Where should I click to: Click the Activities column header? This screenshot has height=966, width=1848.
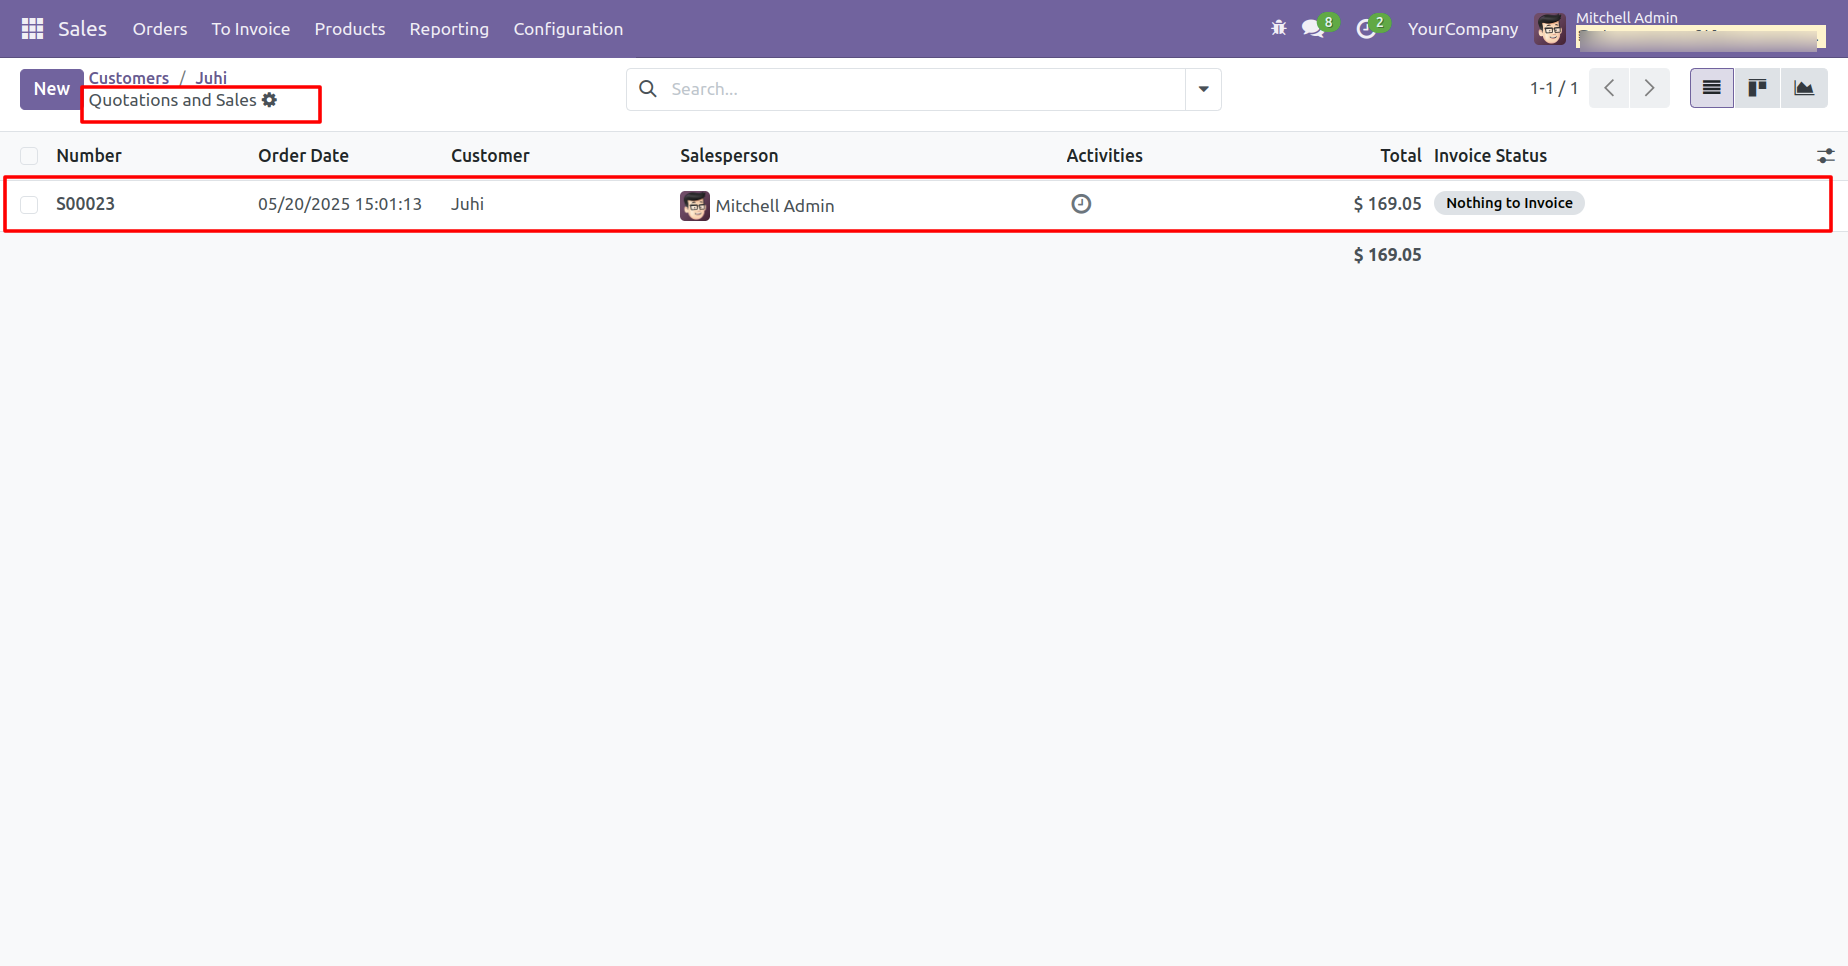1104,155
